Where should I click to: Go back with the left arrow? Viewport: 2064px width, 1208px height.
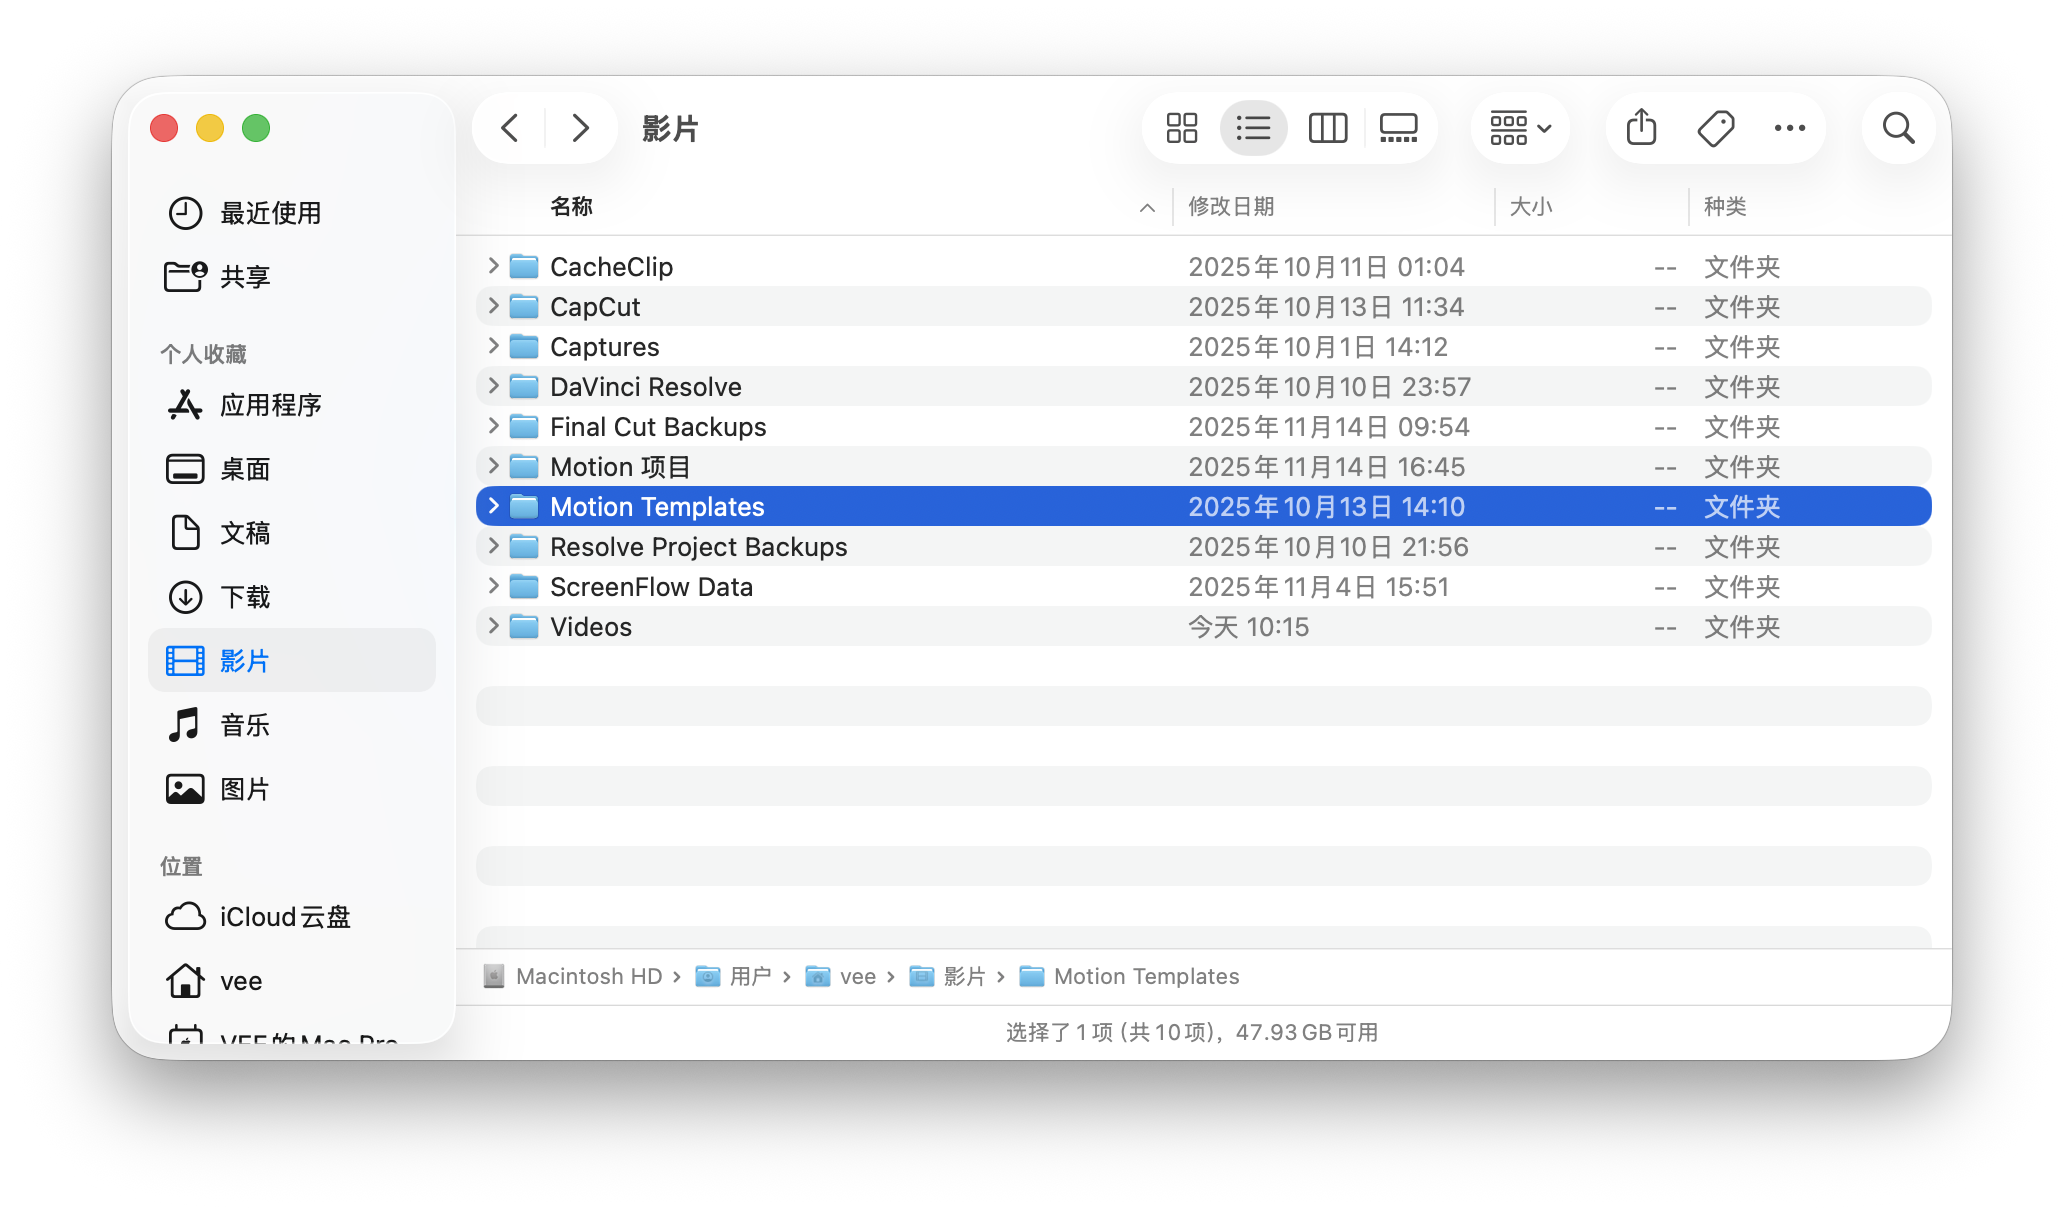point(510,128)
